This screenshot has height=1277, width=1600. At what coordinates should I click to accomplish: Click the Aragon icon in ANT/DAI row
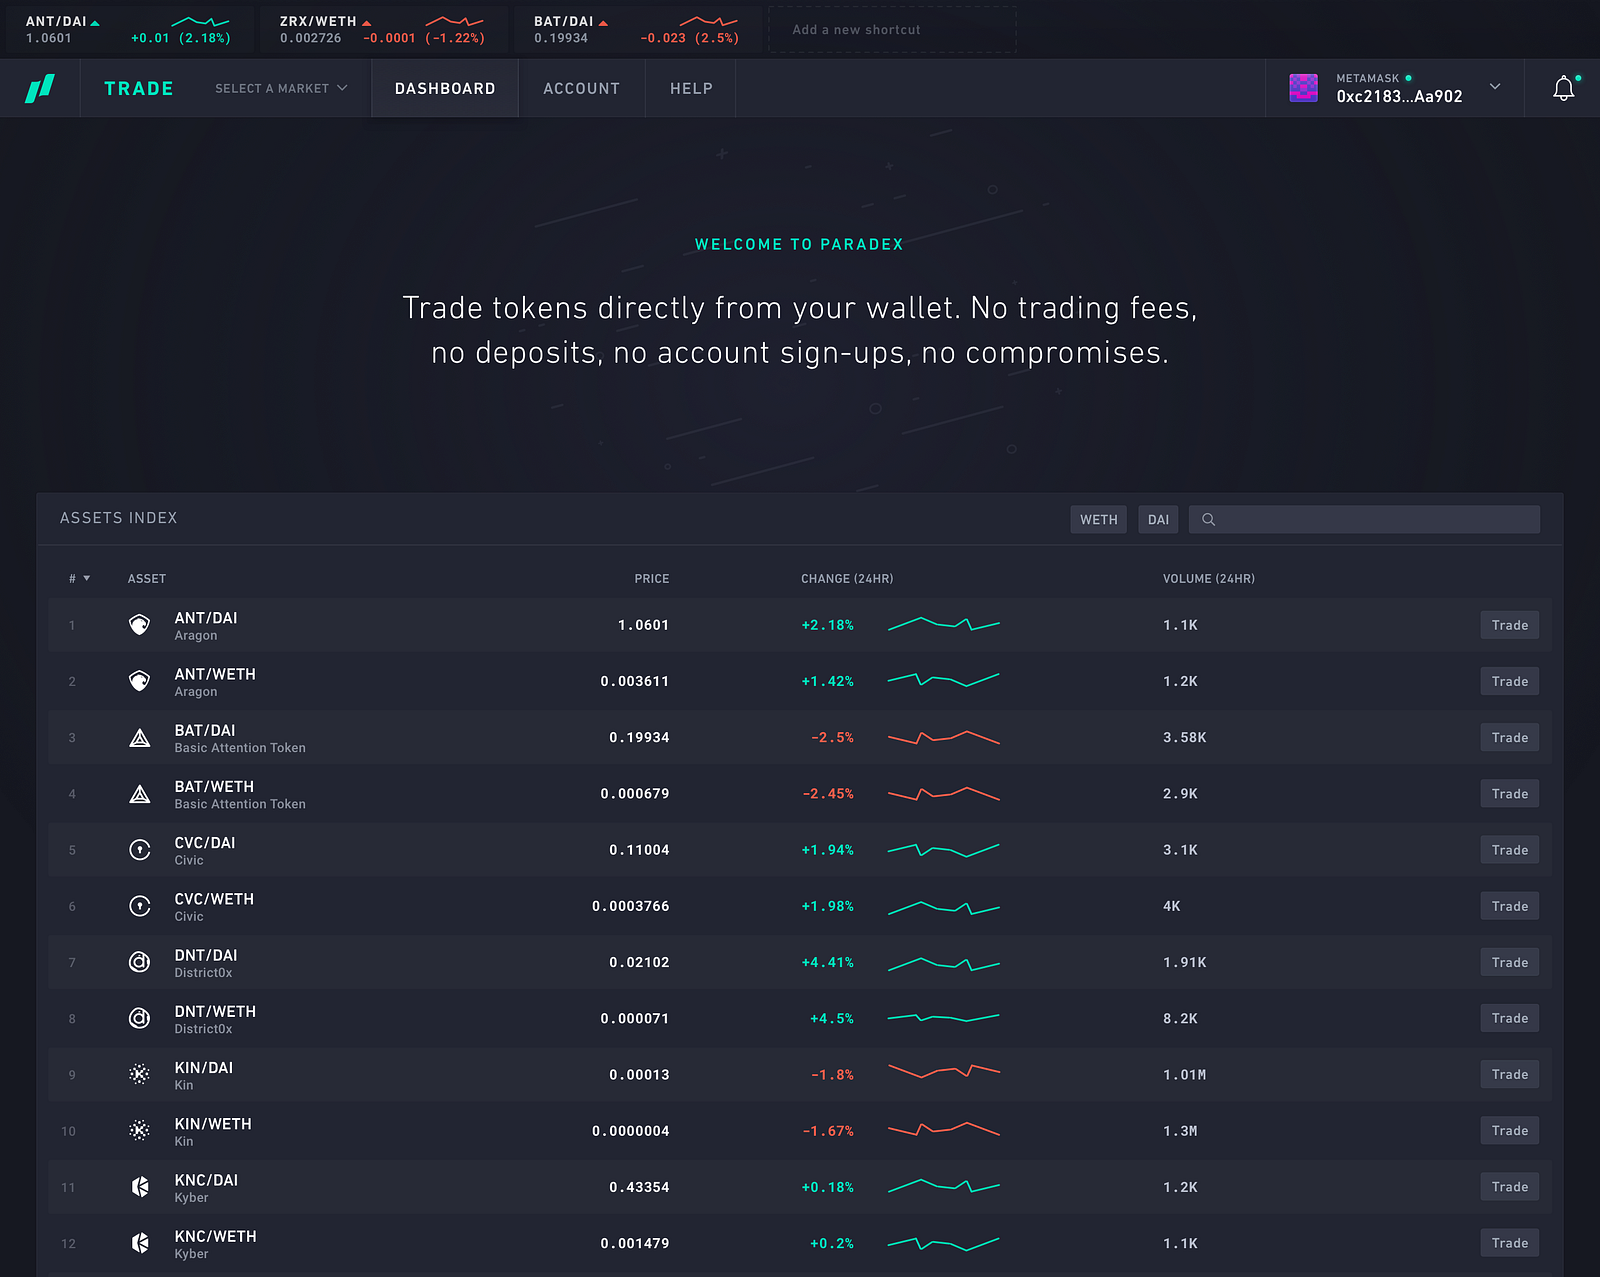140,625
